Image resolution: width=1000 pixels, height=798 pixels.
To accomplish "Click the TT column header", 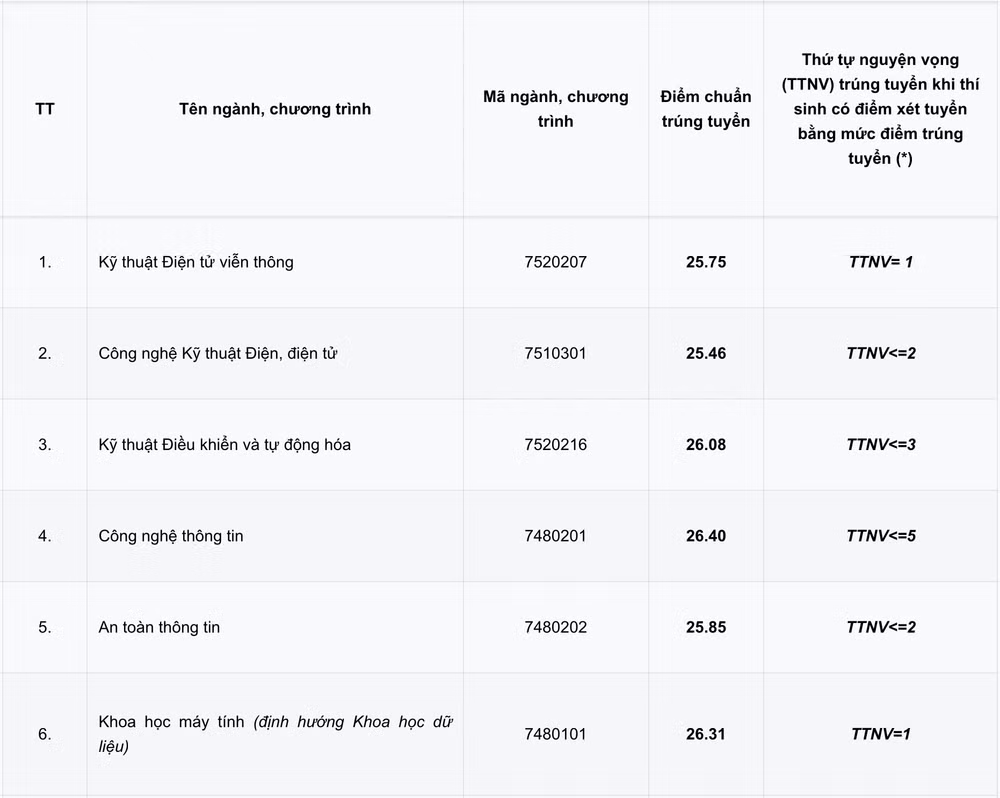I will coord(45,109).
